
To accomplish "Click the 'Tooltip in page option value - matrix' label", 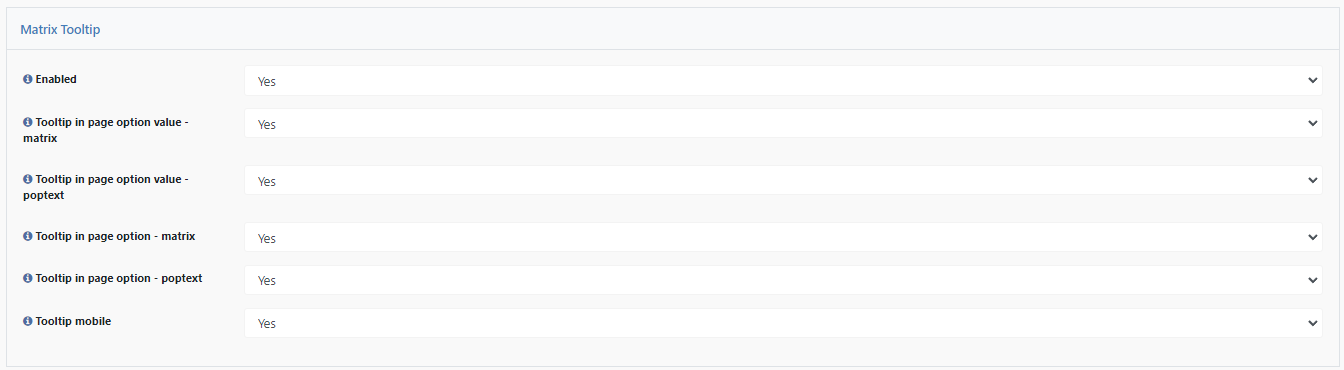I will pos(111,129).
